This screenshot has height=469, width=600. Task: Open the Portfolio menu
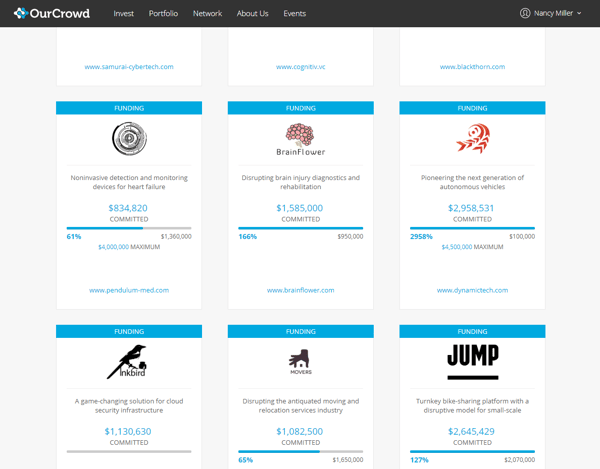coord(163,13)
